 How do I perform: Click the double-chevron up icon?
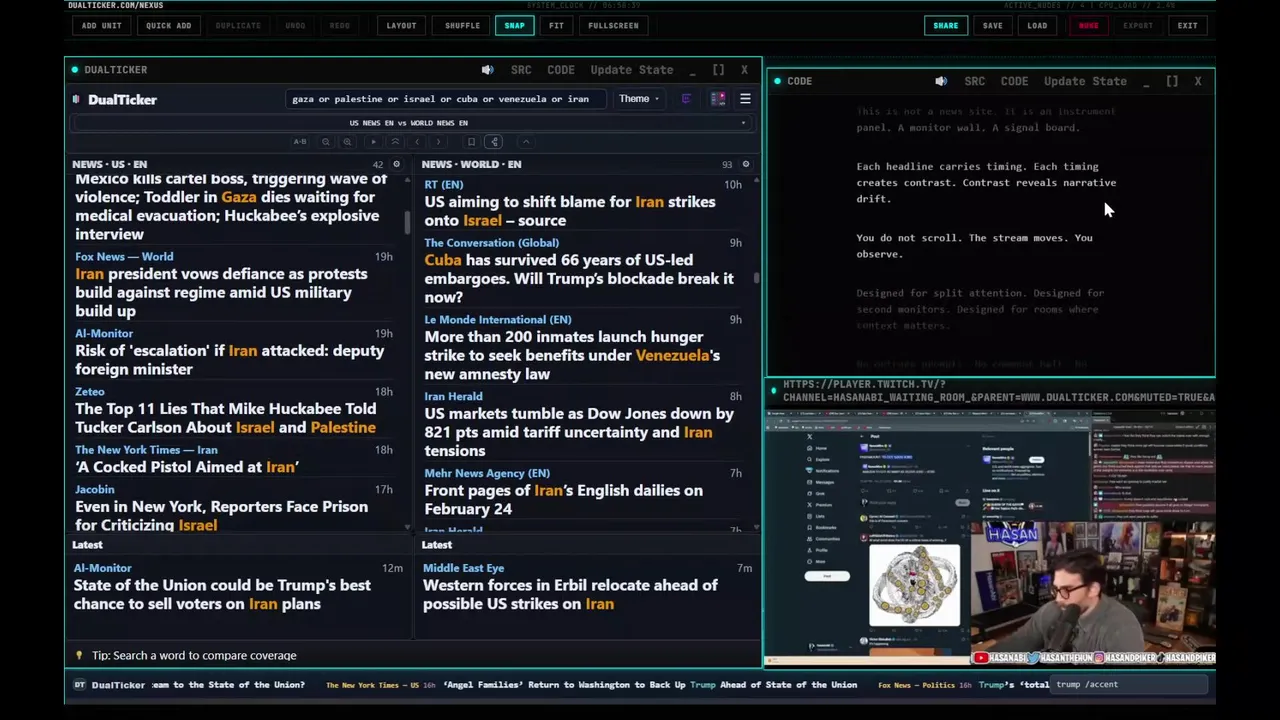coord(395,142)
